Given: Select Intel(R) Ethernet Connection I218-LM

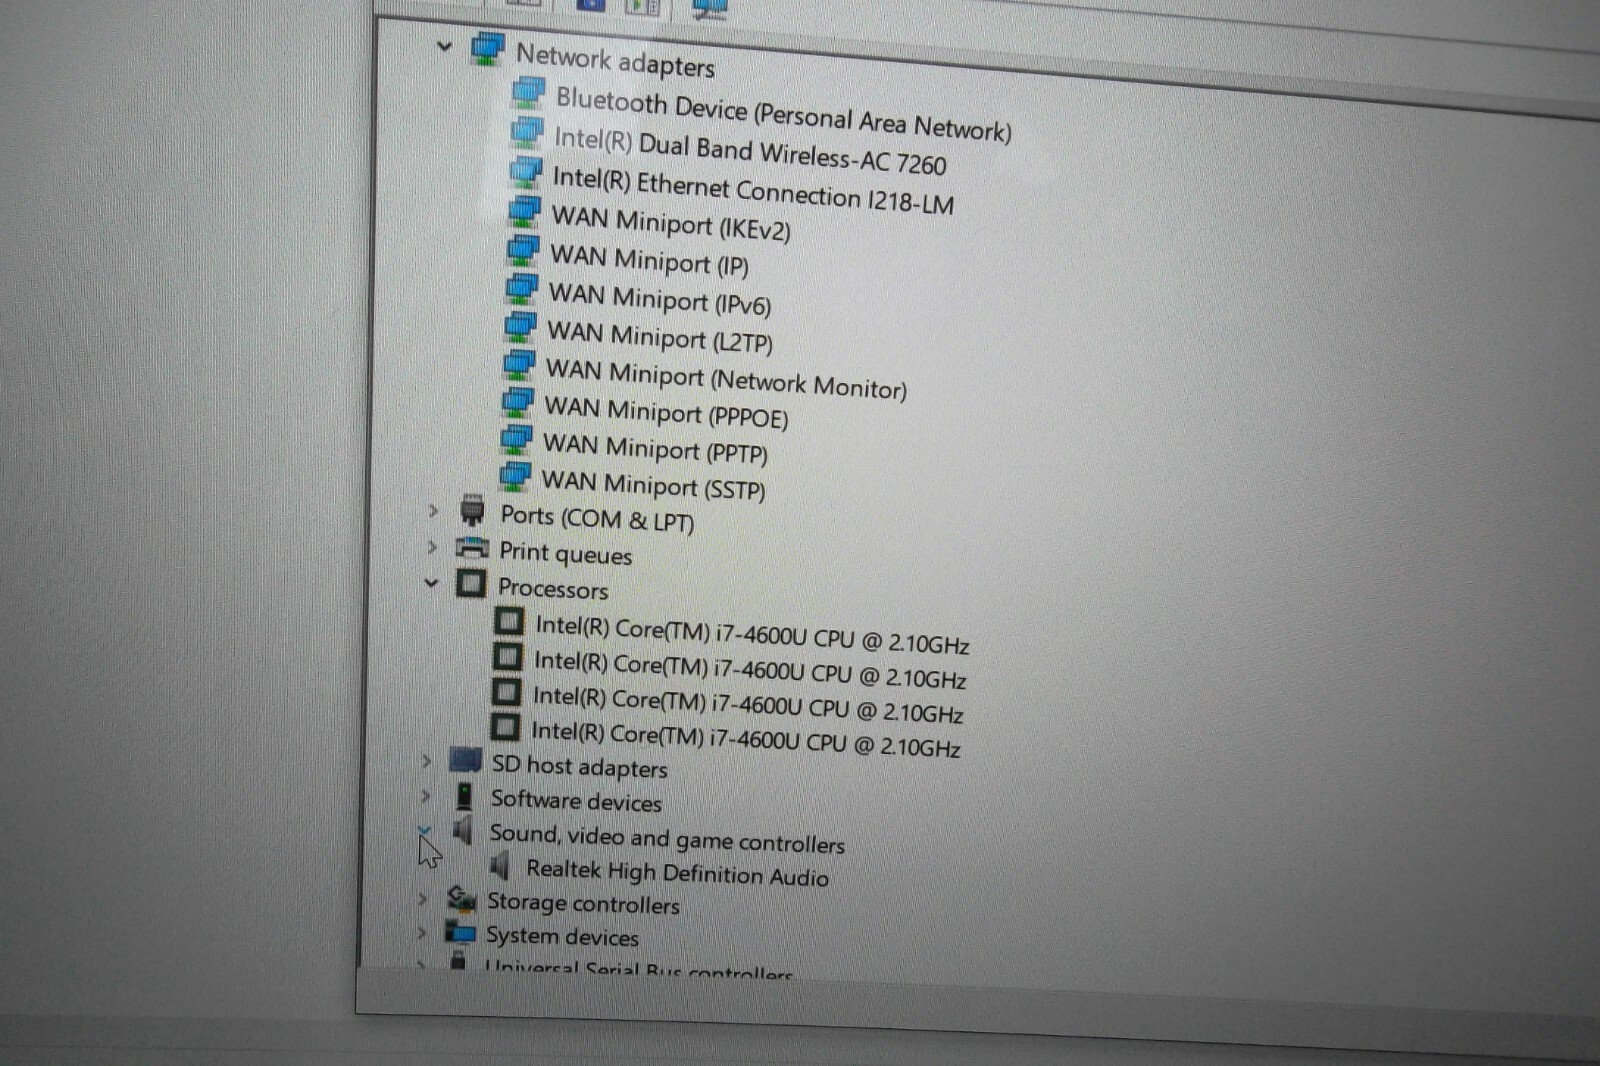Looking at the screenshot, I should point(753,189).
